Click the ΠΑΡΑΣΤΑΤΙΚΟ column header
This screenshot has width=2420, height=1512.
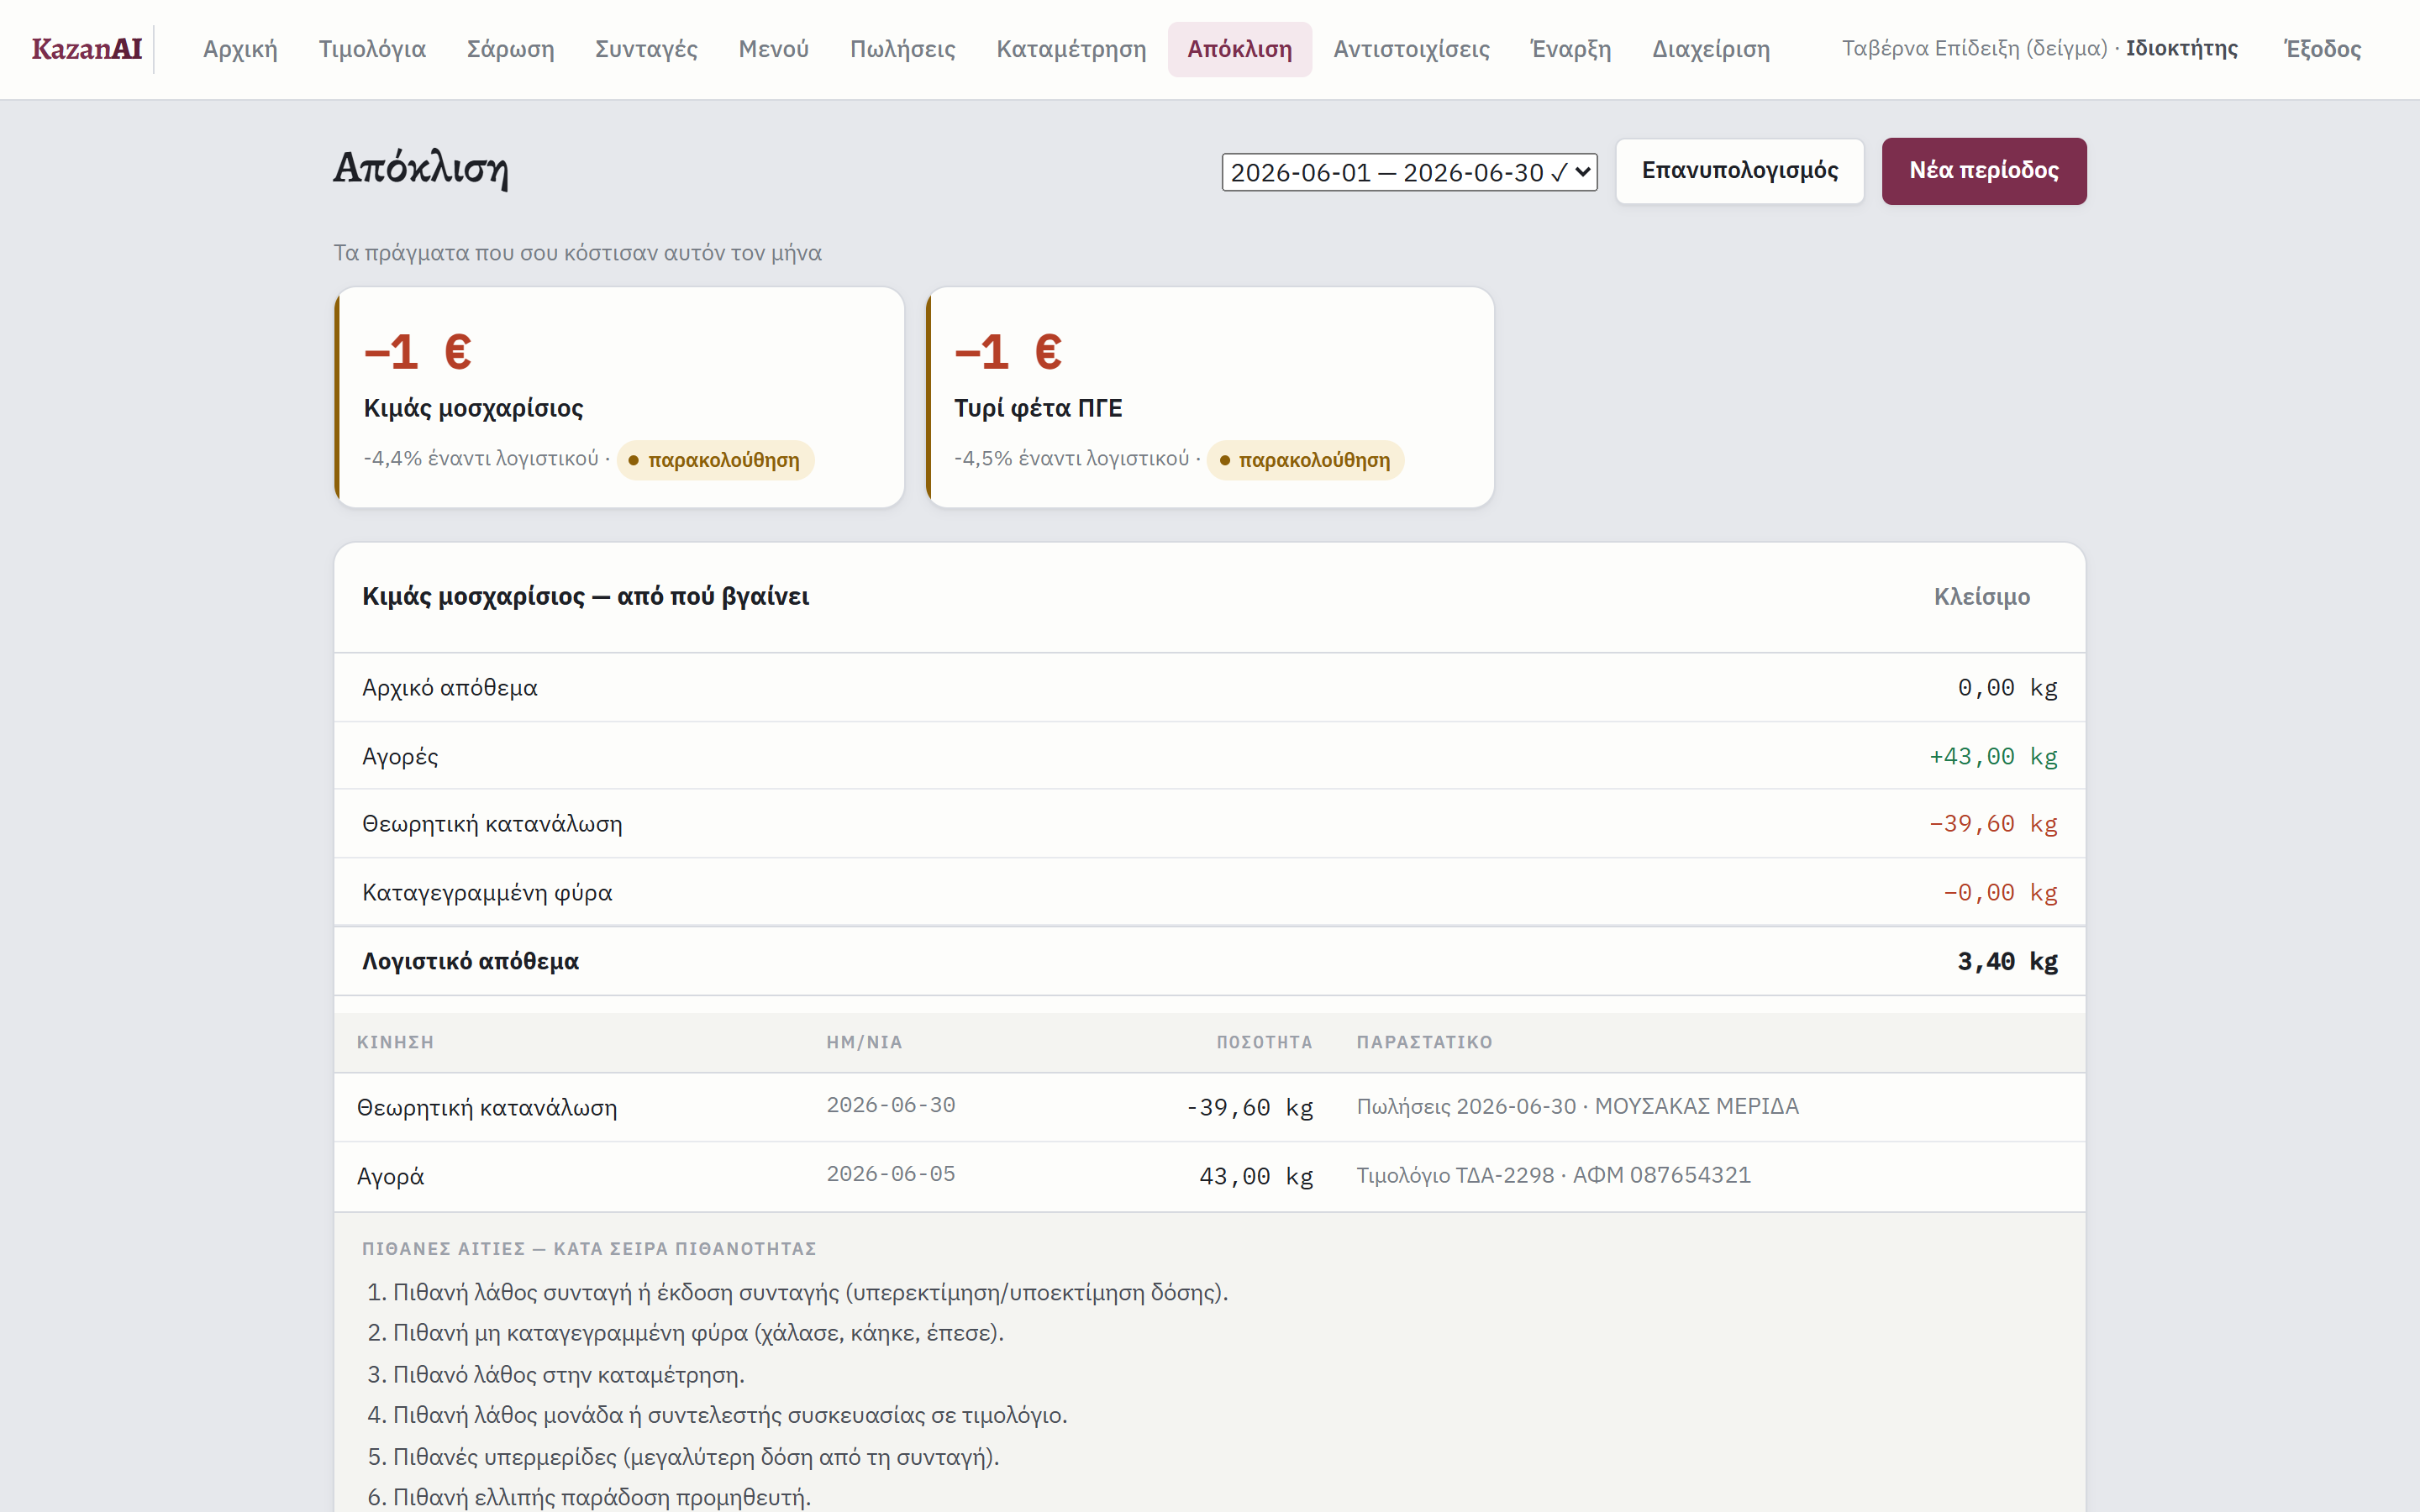(x=1424, y=1042)
